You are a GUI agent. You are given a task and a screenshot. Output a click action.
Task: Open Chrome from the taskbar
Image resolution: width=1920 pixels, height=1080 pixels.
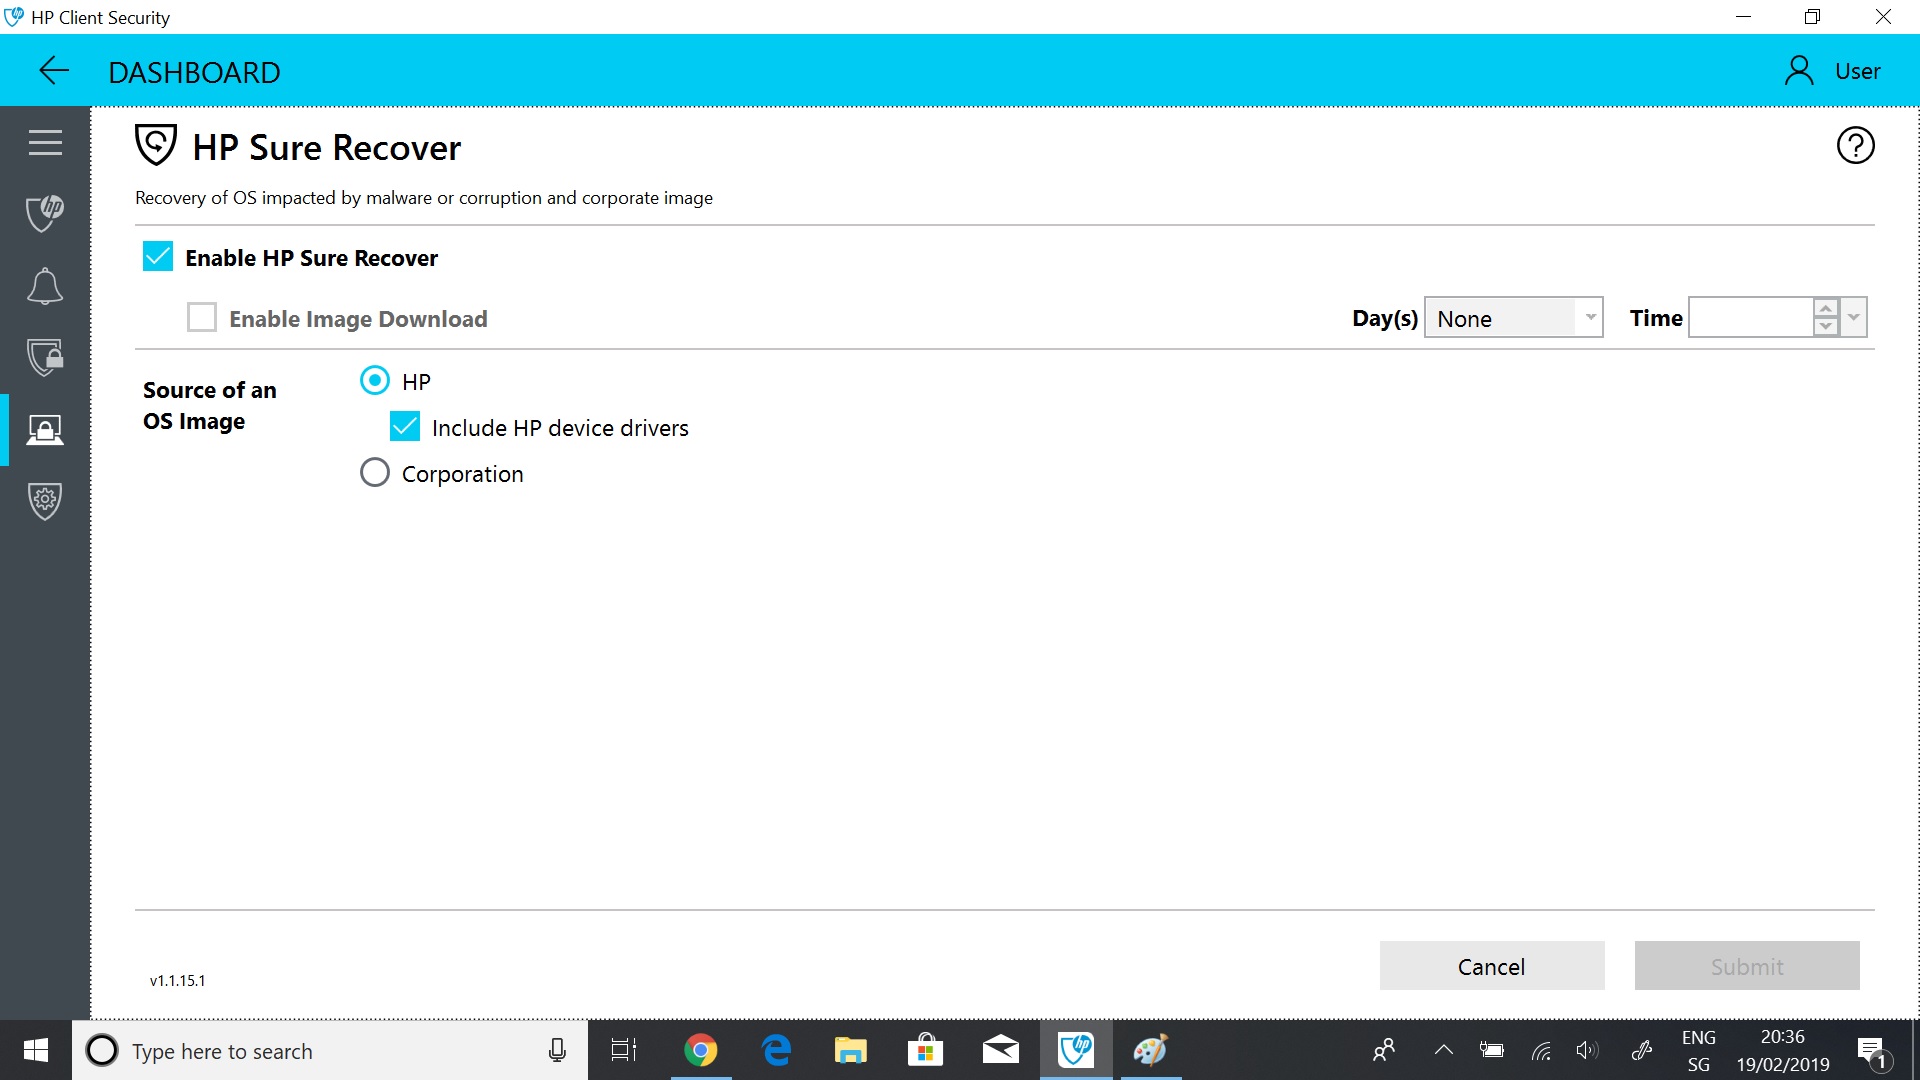coord(701,1050)
